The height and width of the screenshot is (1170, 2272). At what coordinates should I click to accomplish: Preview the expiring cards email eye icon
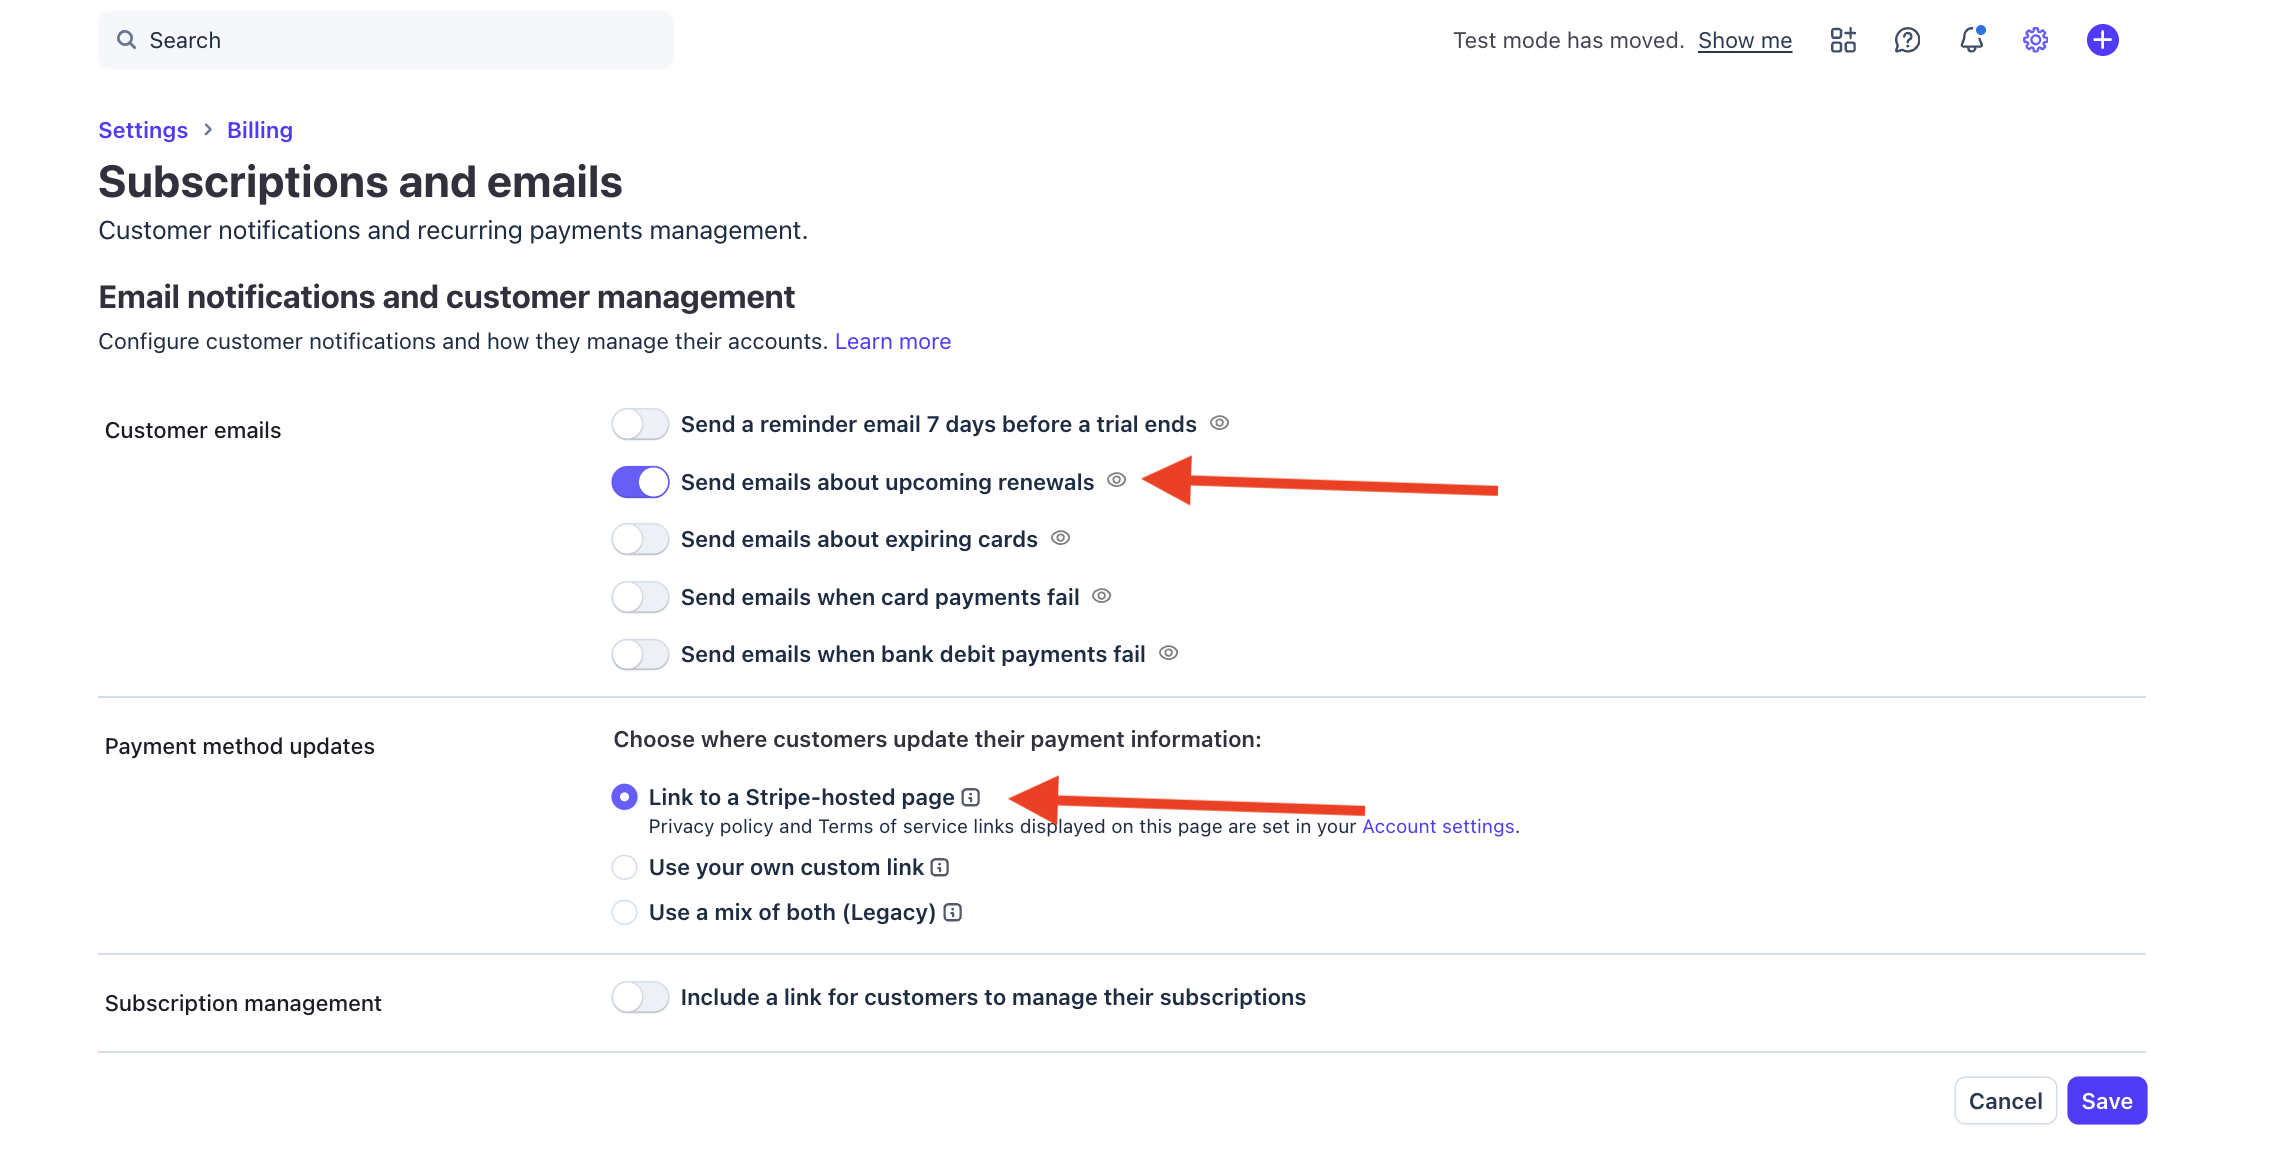coord(1061,538)
